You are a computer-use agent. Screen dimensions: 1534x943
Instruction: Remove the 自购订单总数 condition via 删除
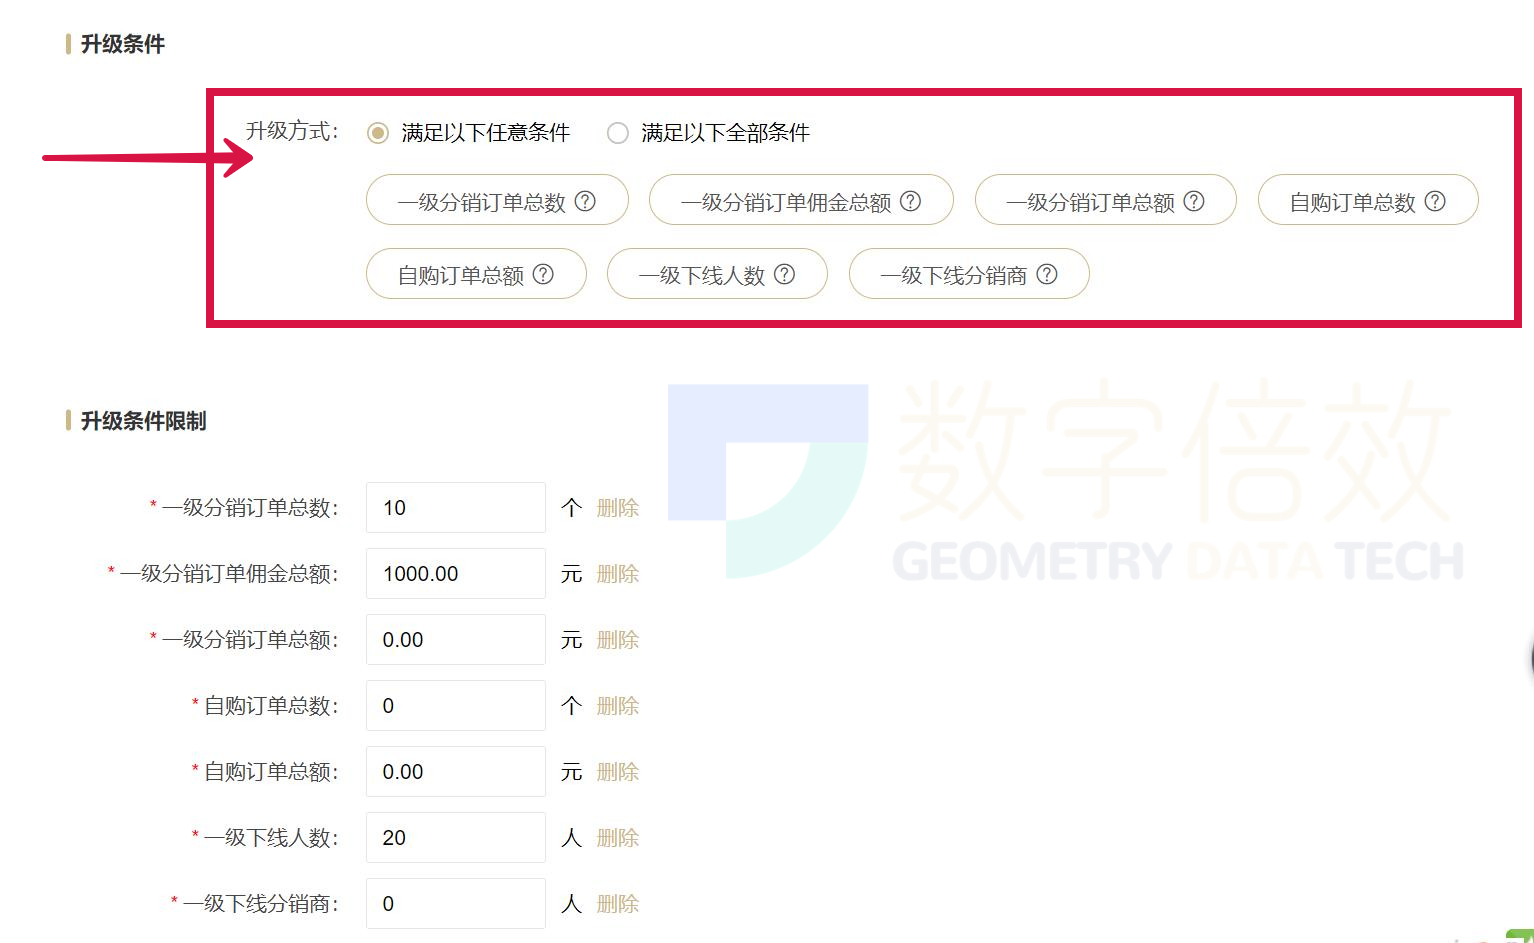pos(617,705)
